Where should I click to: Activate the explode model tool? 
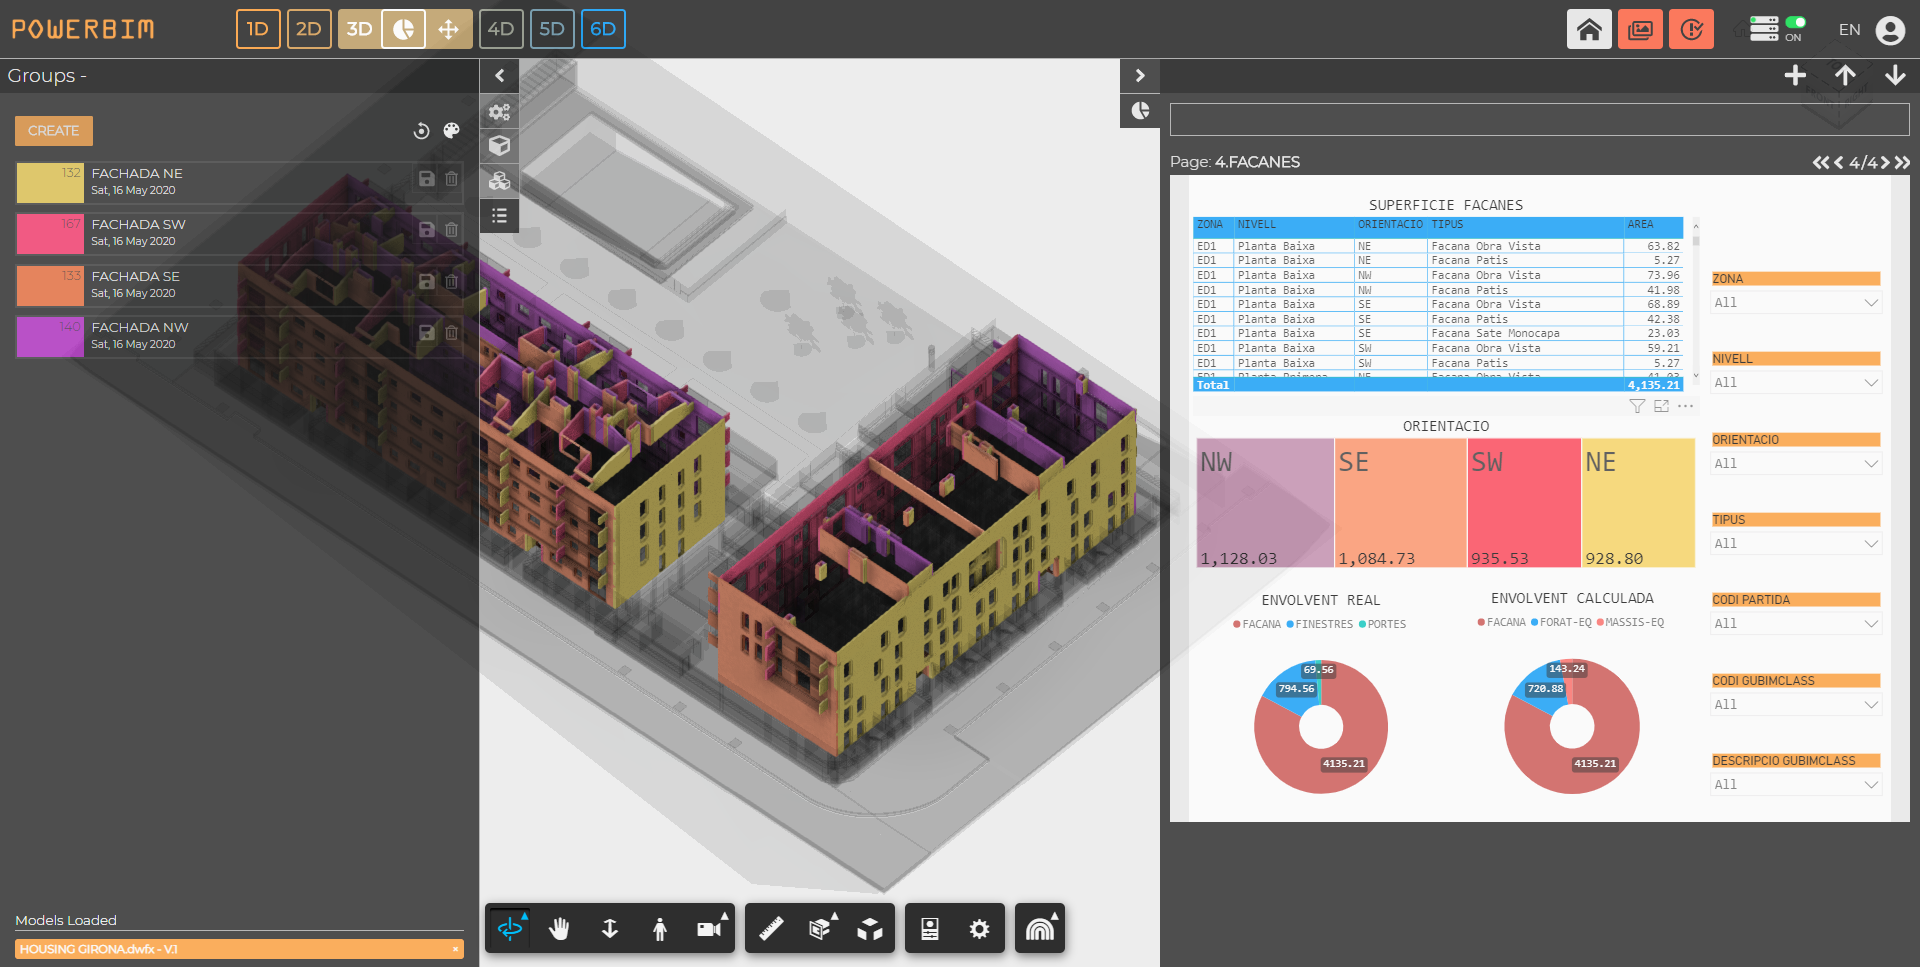coord(870,929)
